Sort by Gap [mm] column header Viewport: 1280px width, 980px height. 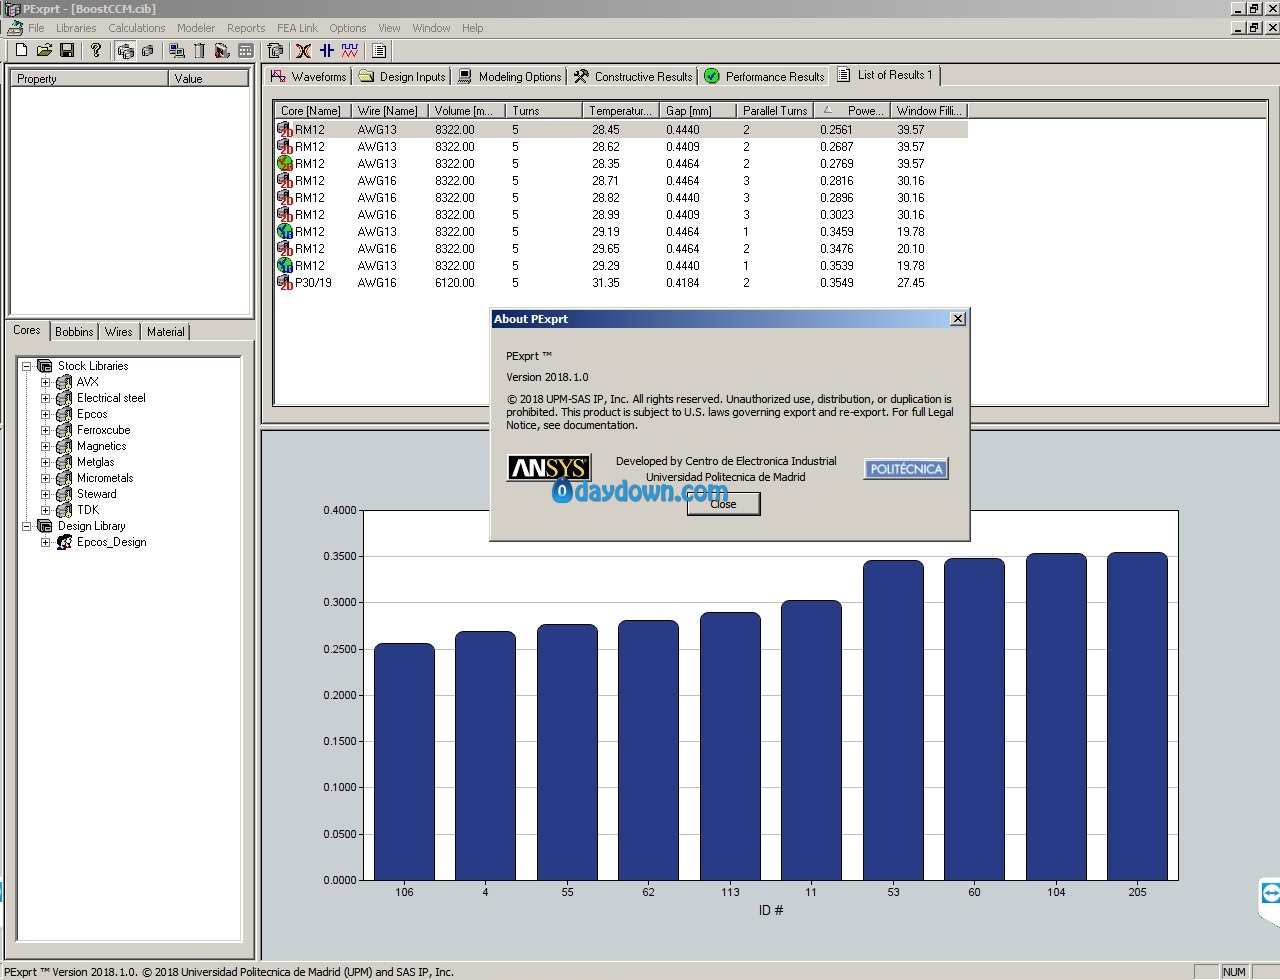pyautogui.click(x=697, y=111)
